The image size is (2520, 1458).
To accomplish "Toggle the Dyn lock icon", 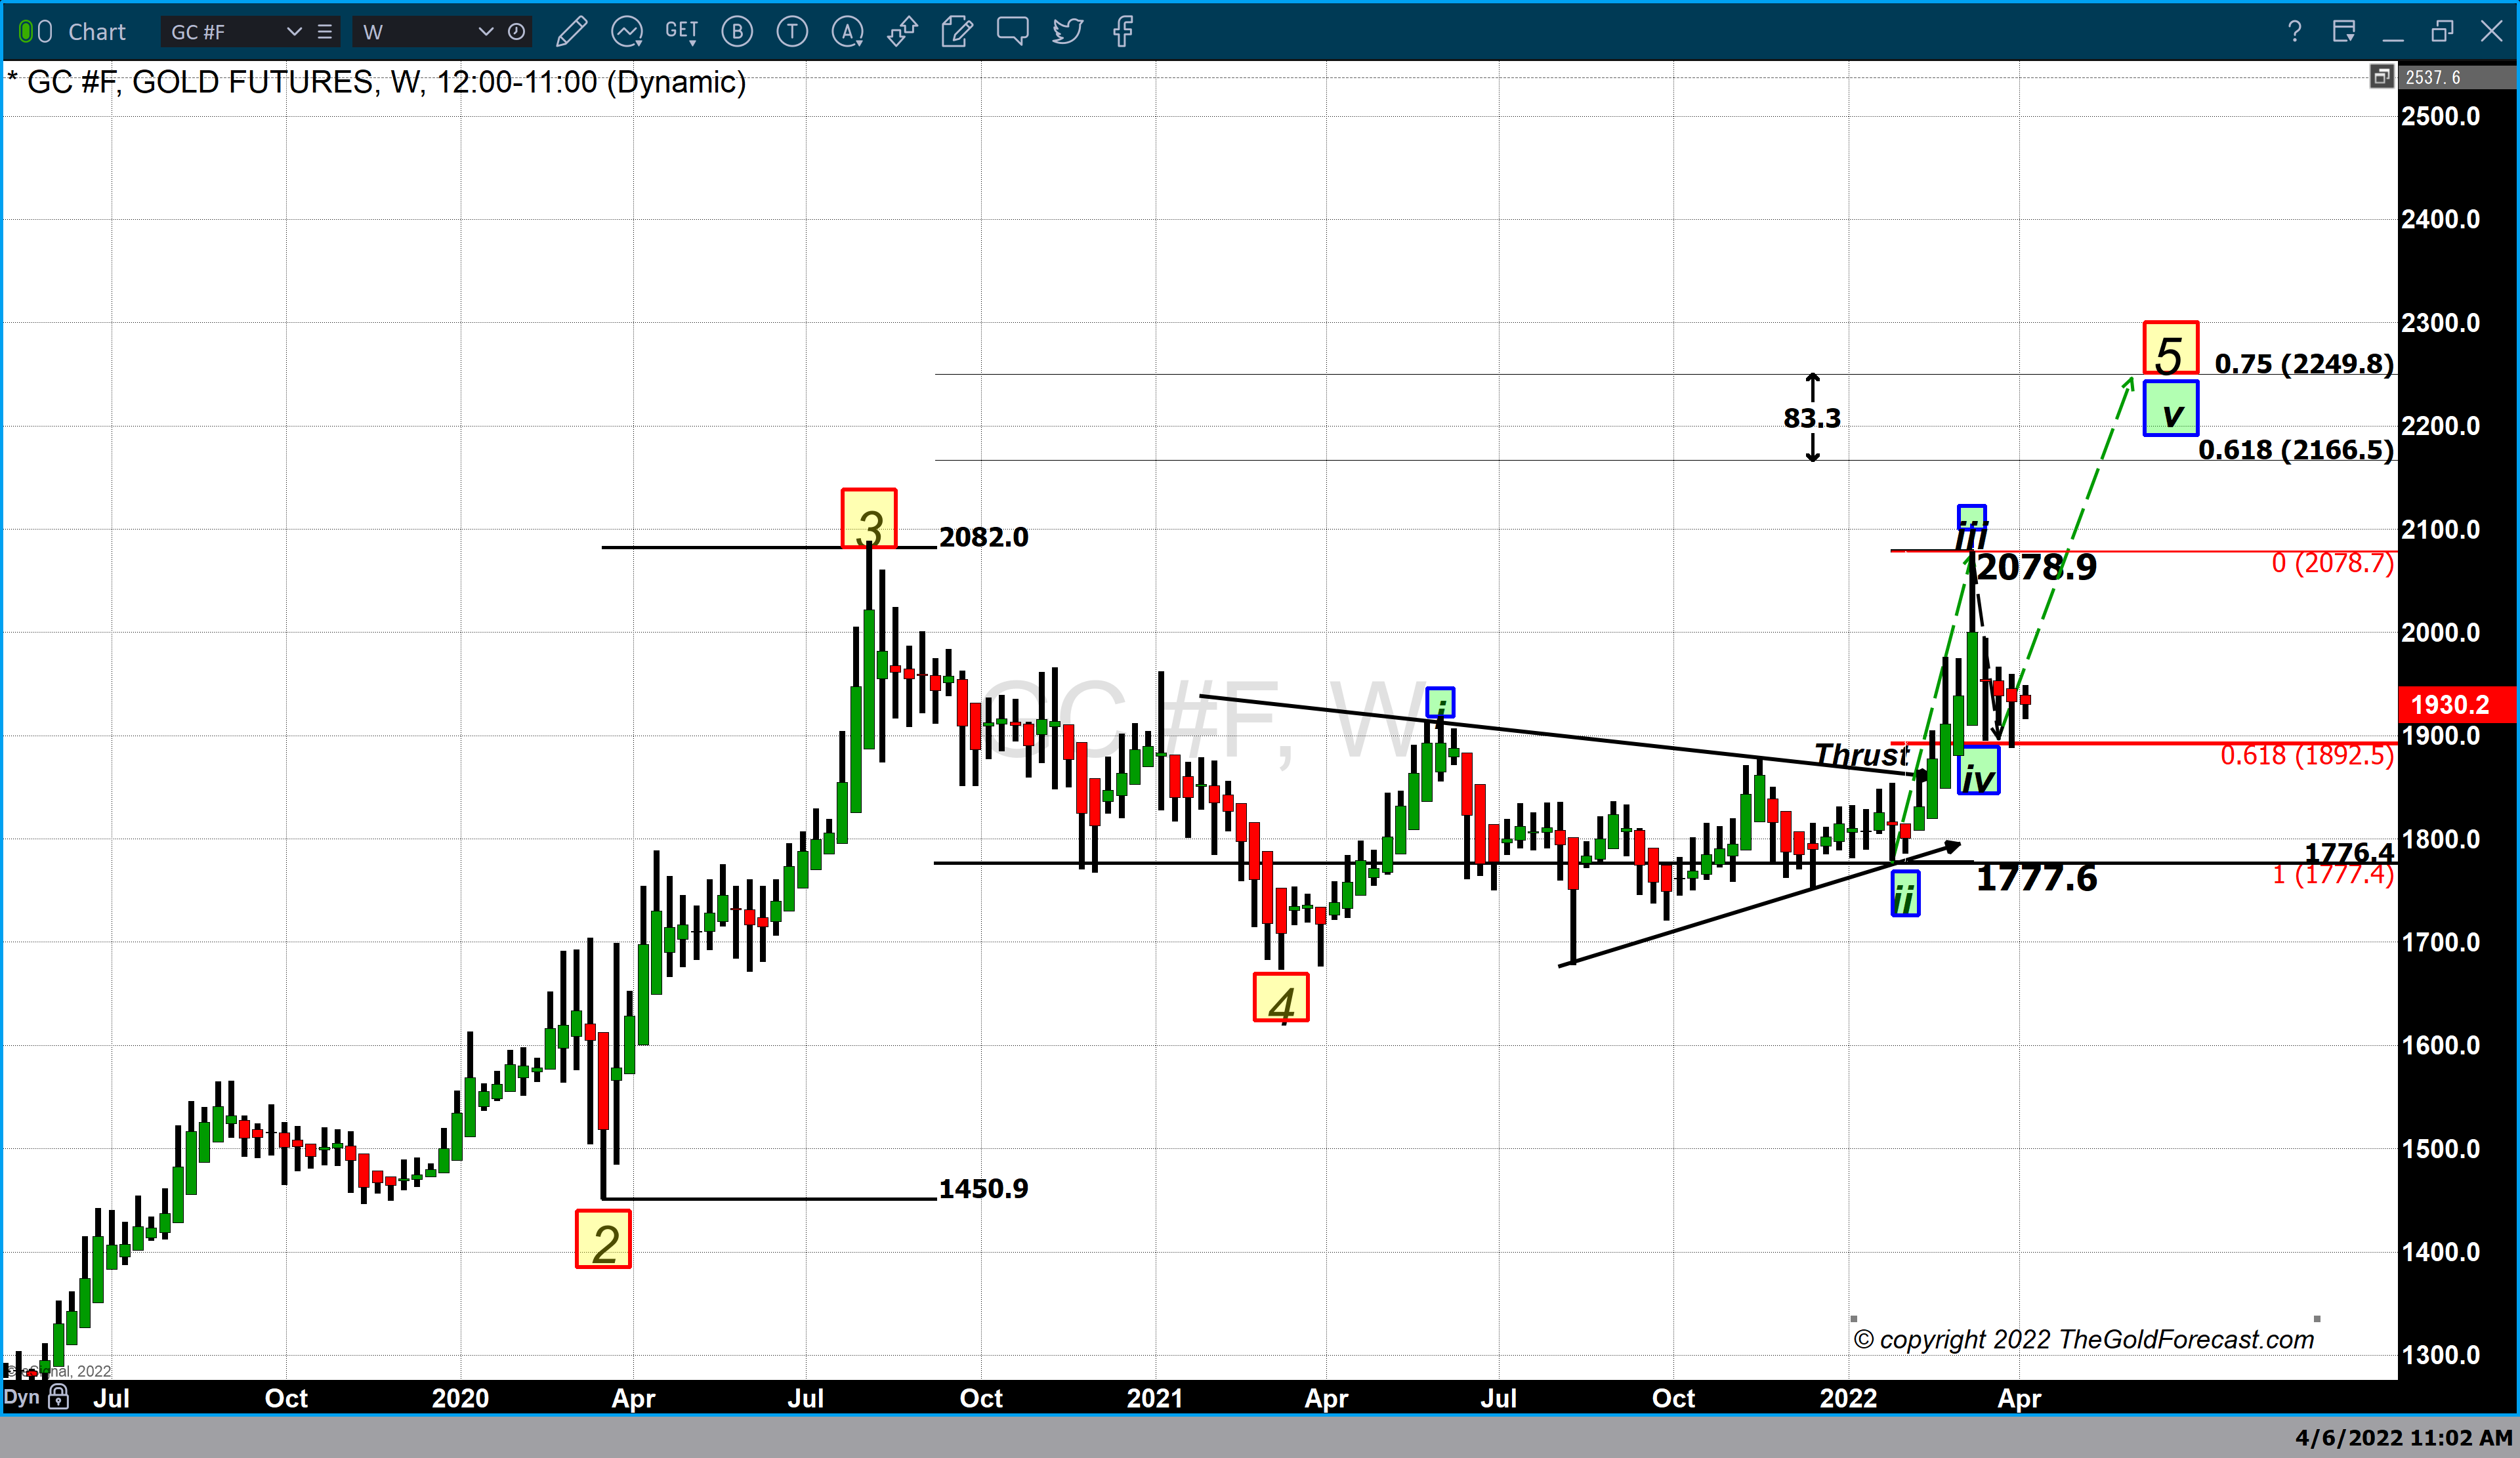I will (59, 1396).
